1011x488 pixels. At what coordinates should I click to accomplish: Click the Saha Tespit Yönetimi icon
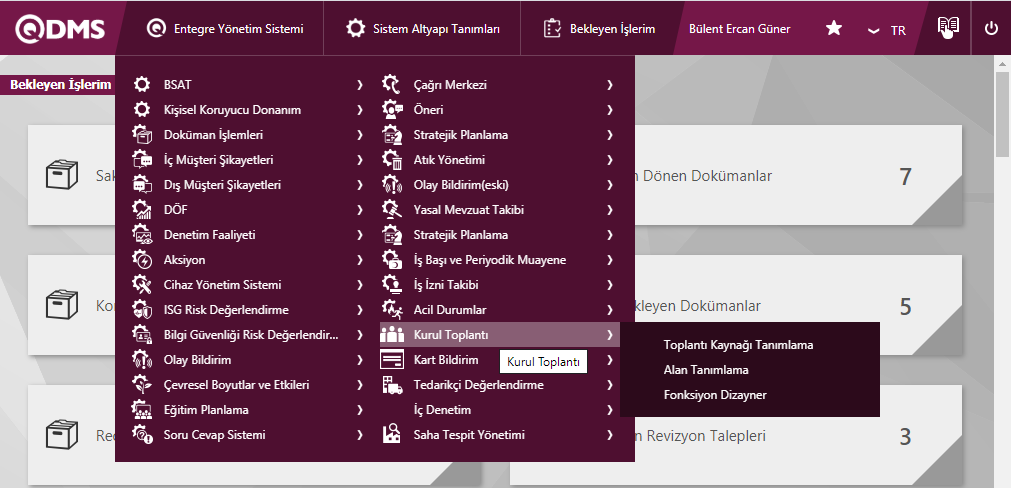tap(392, 435)
